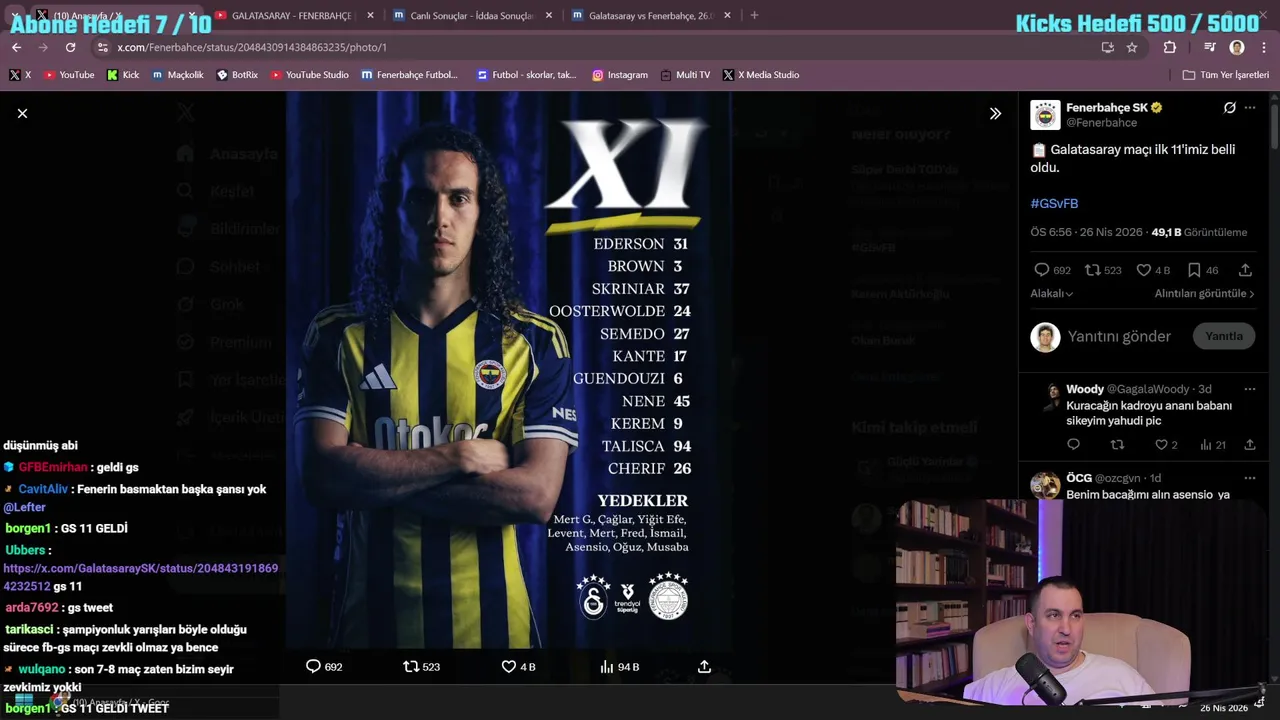Open Alıntıları görüntüle link
This screenshot has height=720, width=1280.
[x=1204, y=294]
